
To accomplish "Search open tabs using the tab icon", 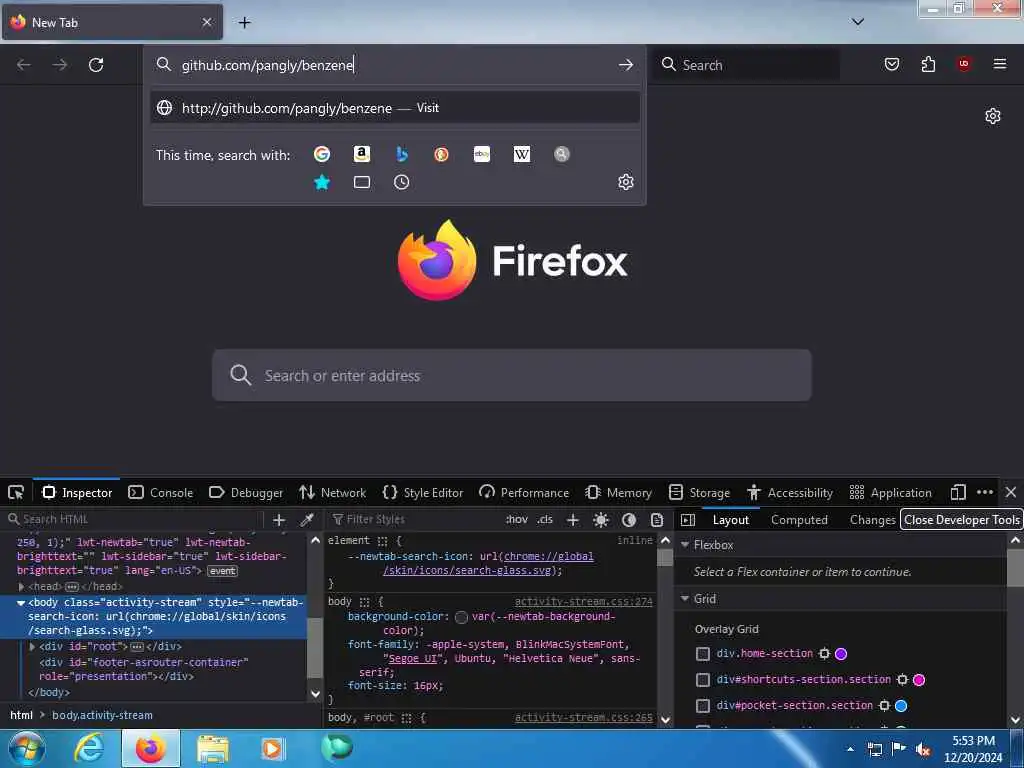I will tap(362, 182).
